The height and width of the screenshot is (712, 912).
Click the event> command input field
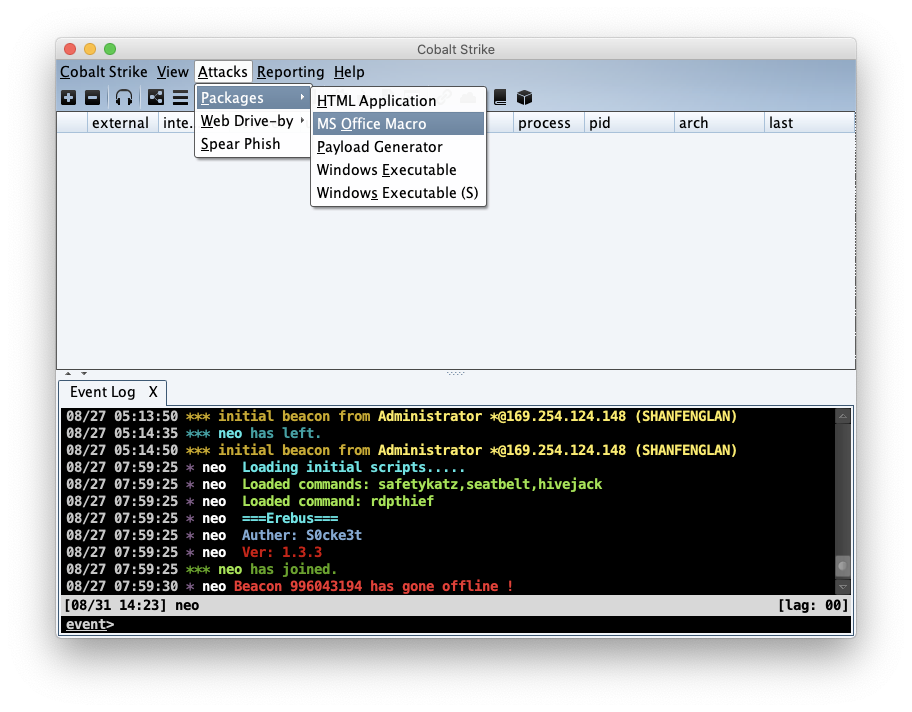pyautogui.click(x=455, y=625)
